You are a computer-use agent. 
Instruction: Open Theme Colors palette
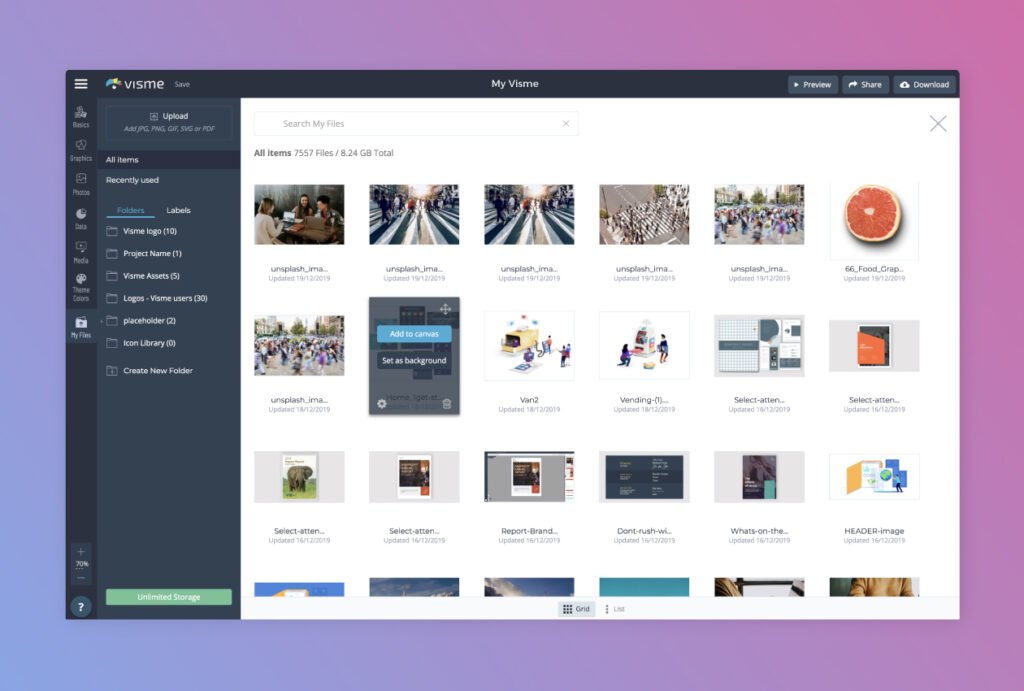coord(81,286)
